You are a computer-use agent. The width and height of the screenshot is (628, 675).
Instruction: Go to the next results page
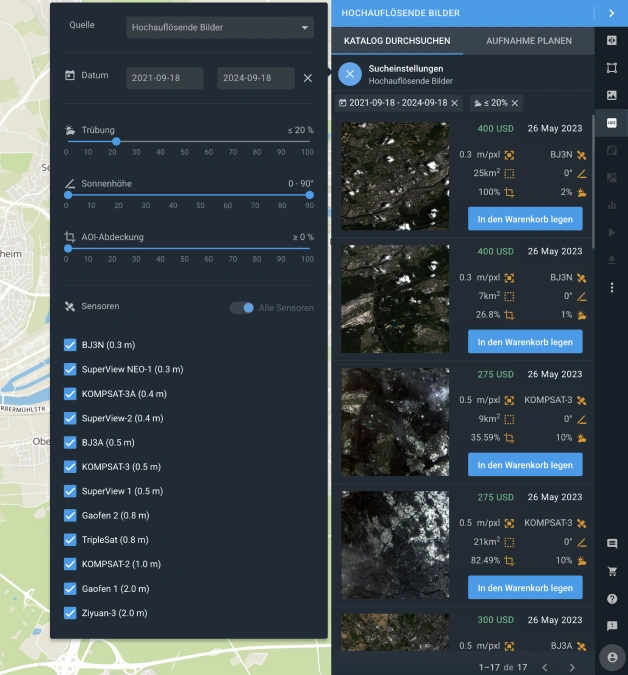click(x=572, y=667)
